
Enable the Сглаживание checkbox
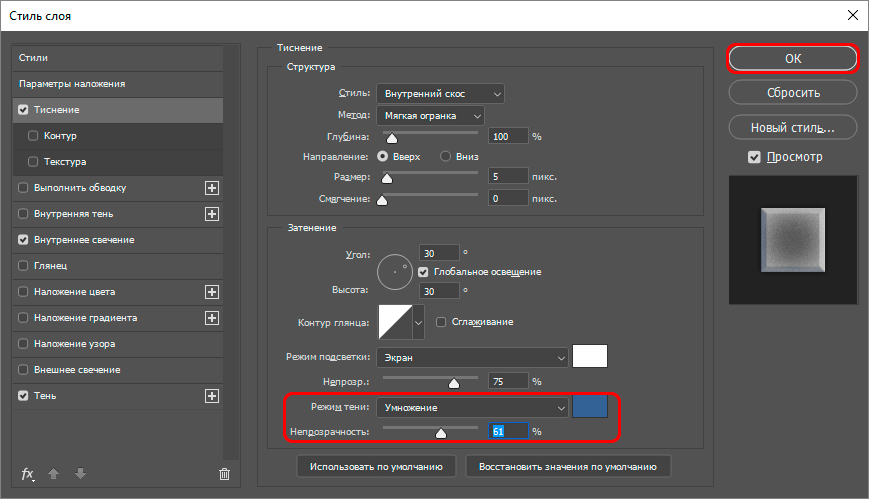(x=441, y=322)
